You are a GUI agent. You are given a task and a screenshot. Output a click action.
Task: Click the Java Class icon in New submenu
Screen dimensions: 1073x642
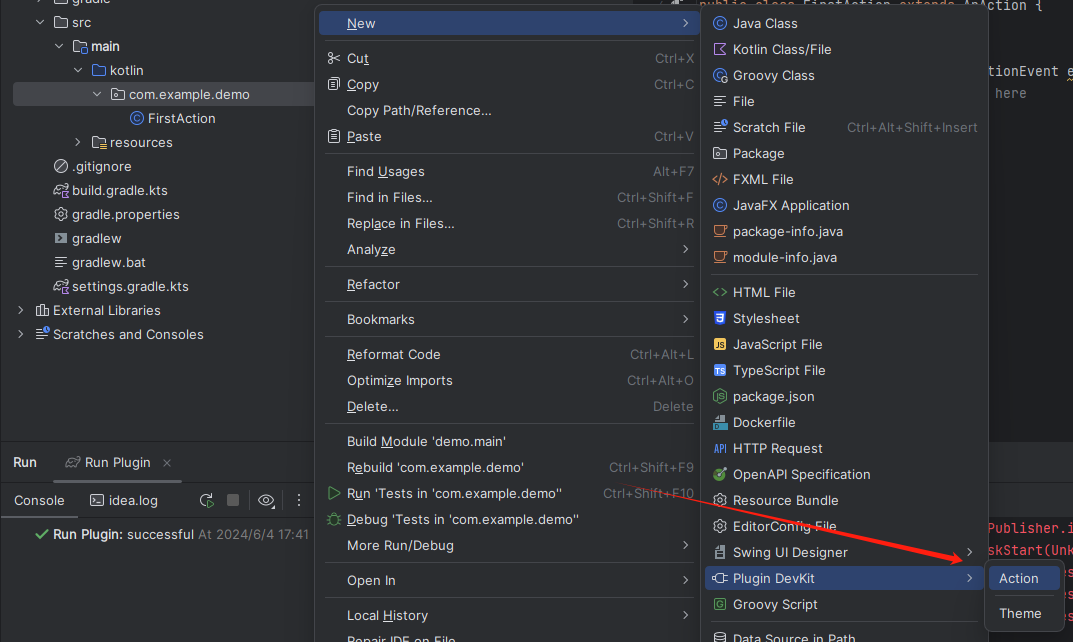coord(719,23)
